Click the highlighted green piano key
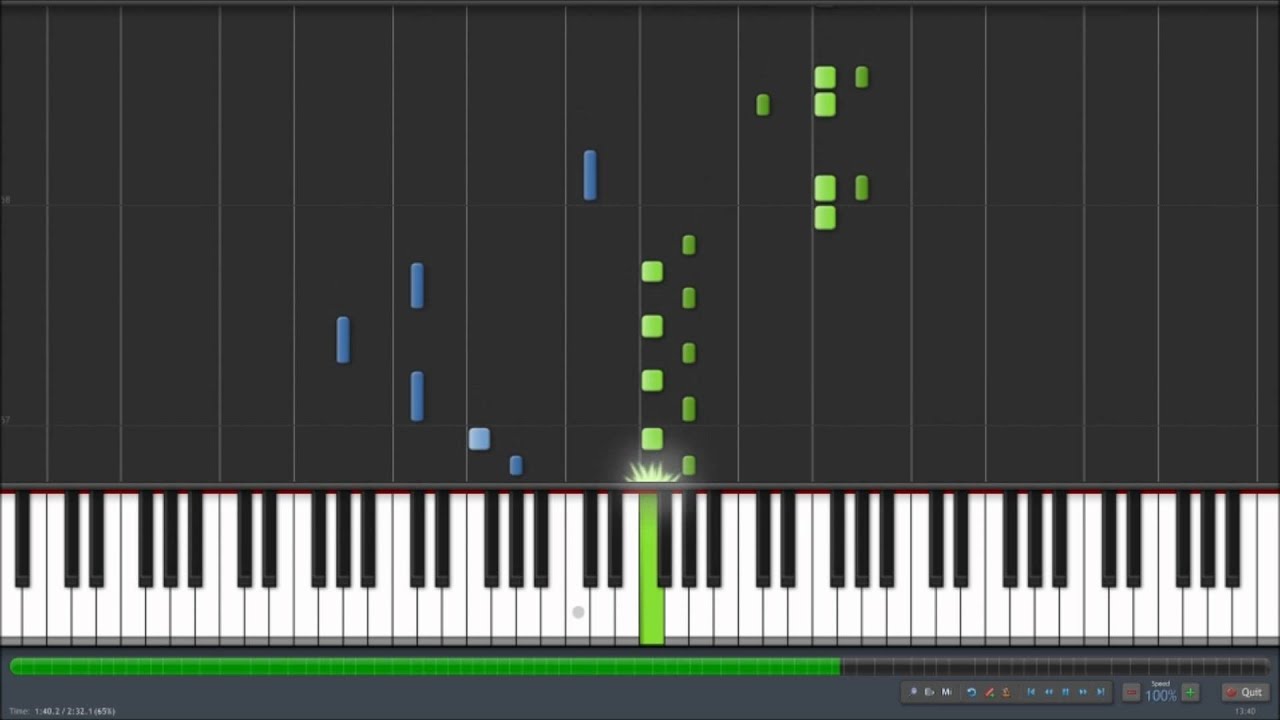1280x720 pixels. coord(652,568)
